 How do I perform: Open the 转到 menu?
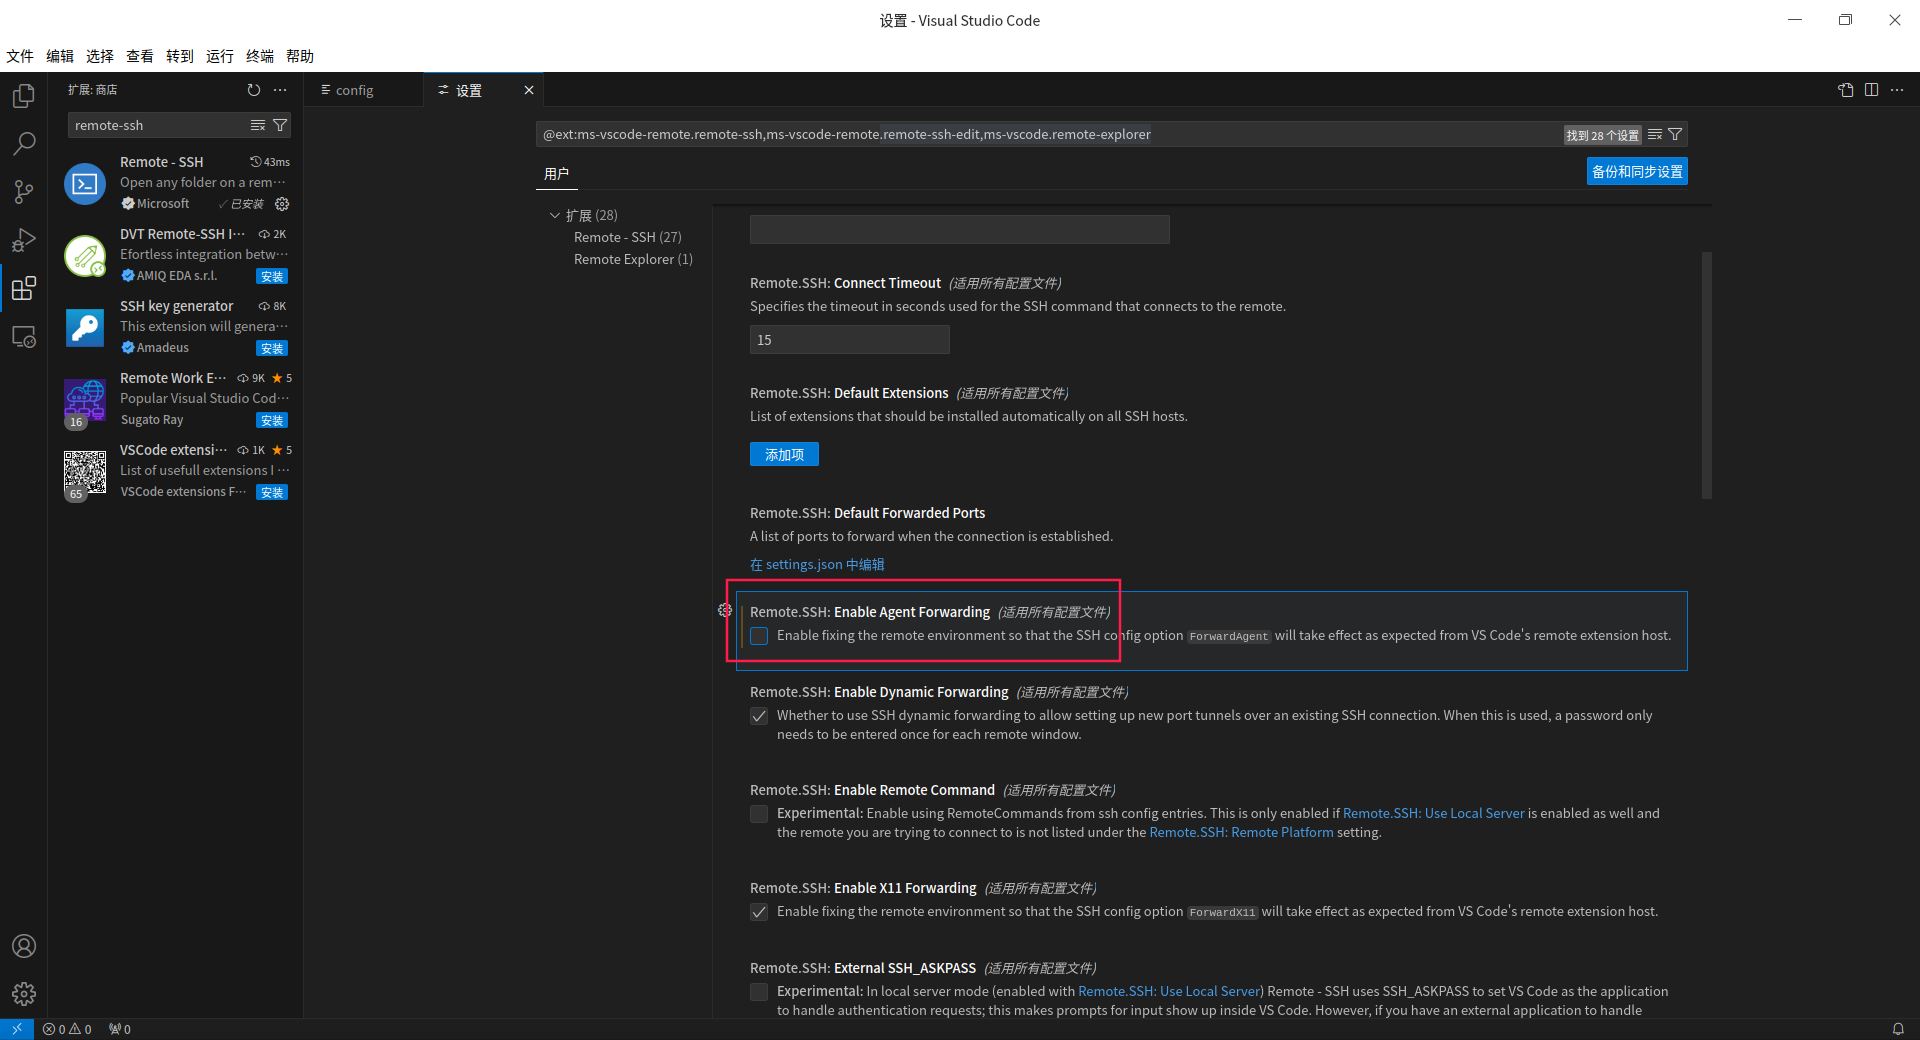pos(180,56)
